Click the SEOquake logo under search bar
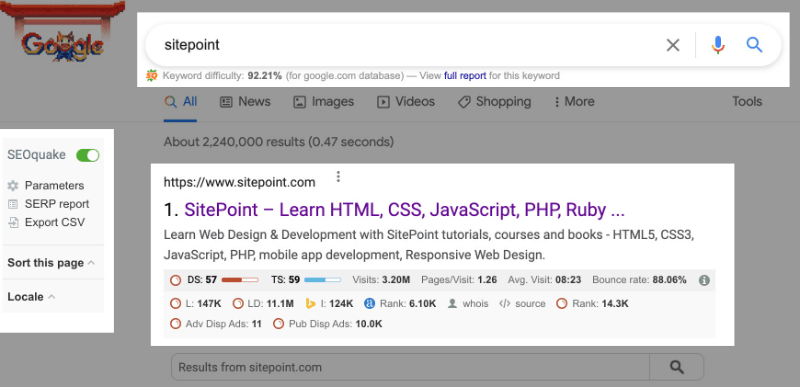 point(152,75)
